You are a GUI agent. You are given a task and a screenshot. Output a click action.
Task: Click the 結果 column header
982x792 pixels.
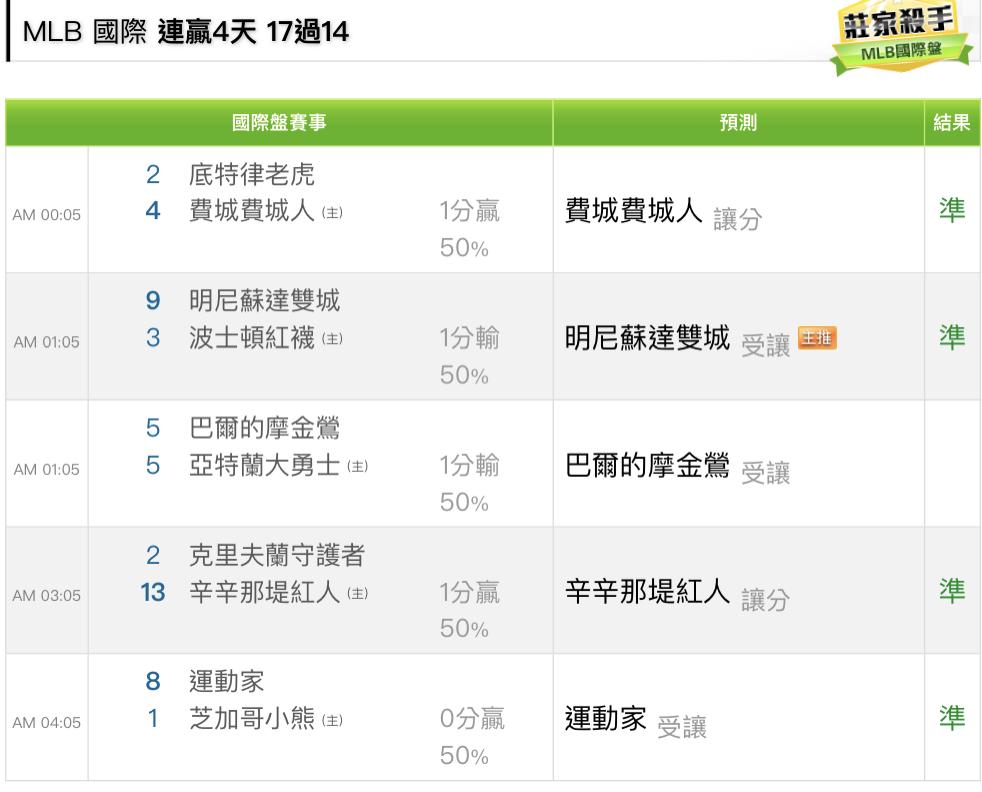click(x=952, y=122)
